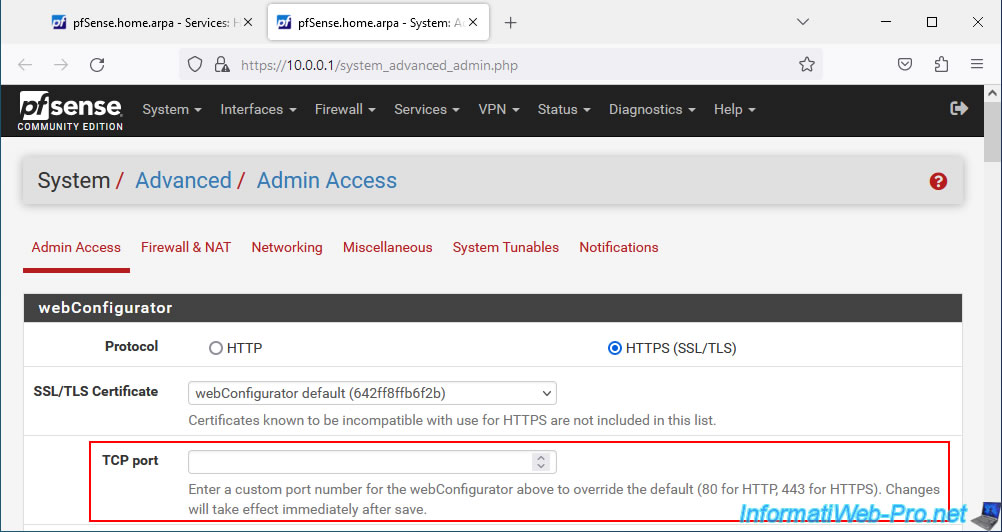The image size is (1002, 532).
Task: Switch to the Miscellaneous tab
Action: pyautogui.click(x=387, y=247)
